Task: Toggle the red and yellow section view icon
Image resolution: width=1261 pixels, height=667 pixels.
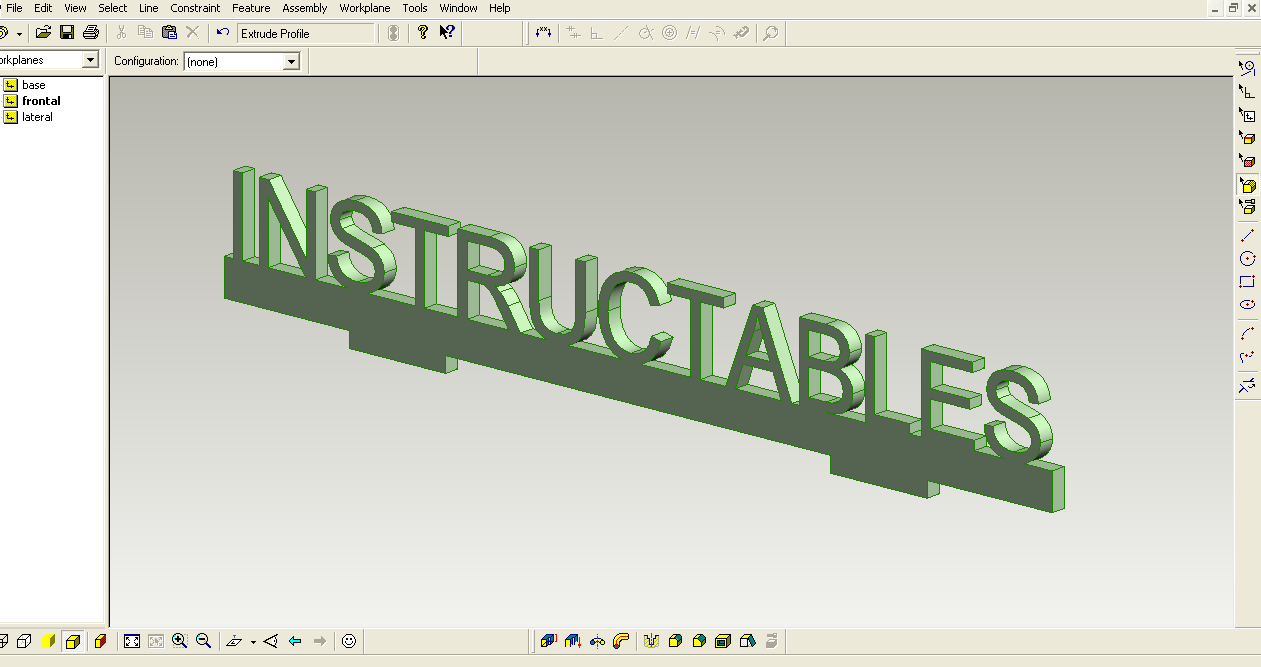Action: 100,641
